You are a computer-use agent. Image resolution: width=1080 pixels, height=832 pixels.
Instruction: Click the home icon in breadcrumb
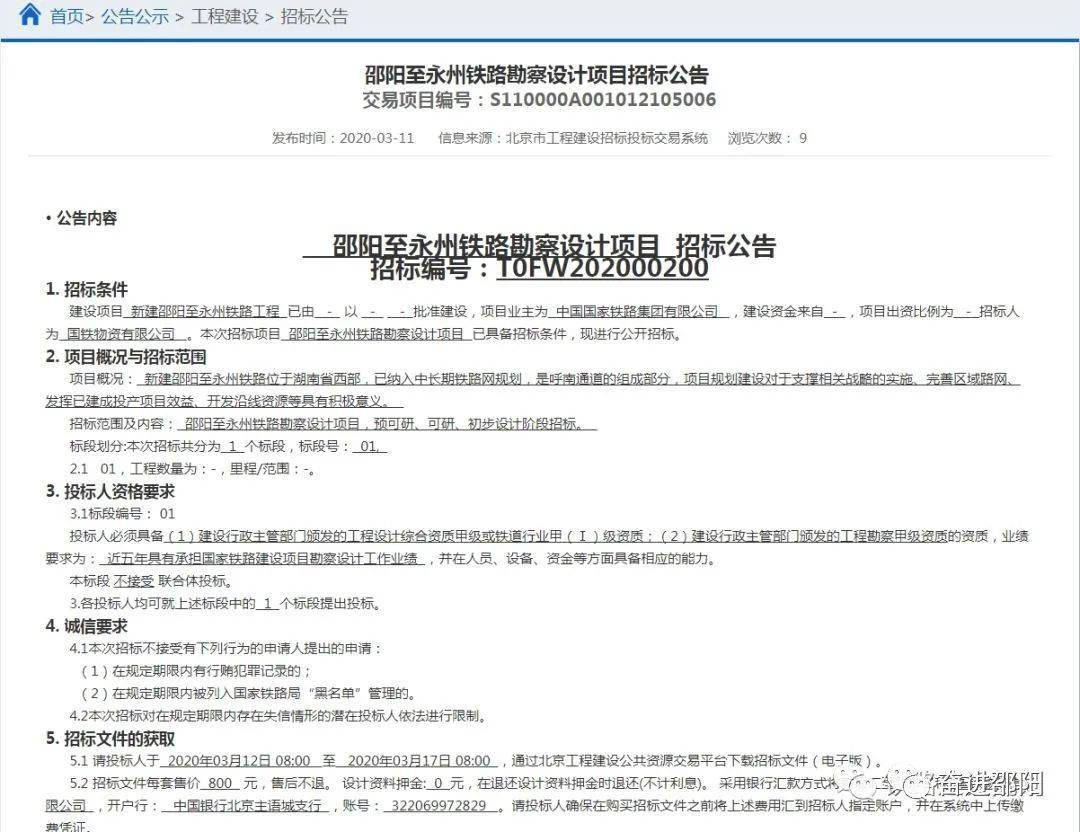[28, 14]
